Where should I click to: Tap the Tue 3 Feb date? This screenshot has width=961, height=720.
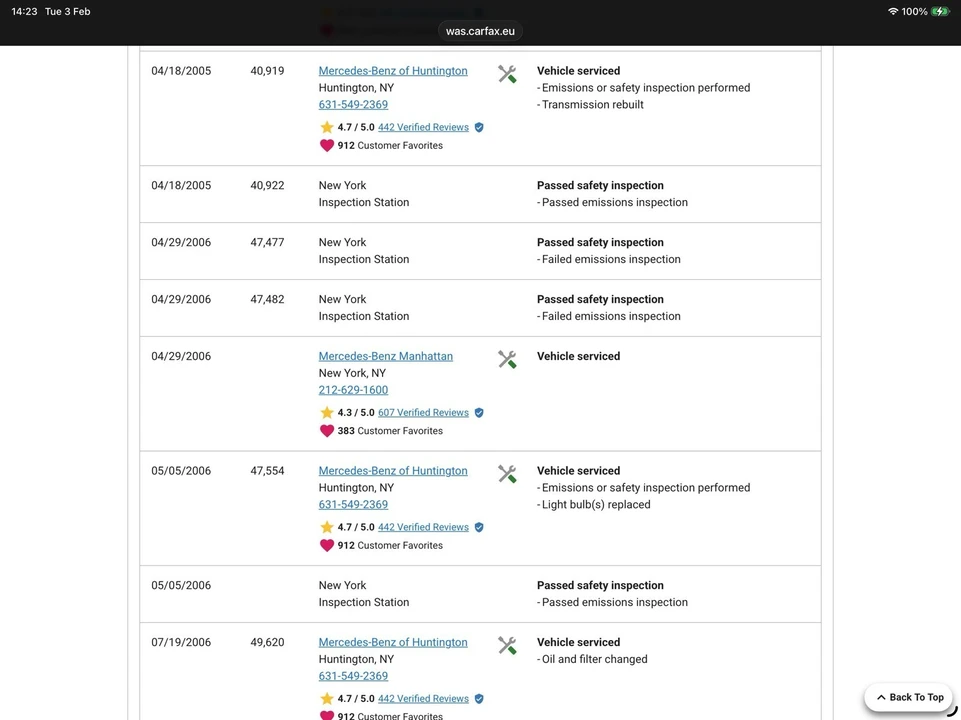[x=67, y=12]
